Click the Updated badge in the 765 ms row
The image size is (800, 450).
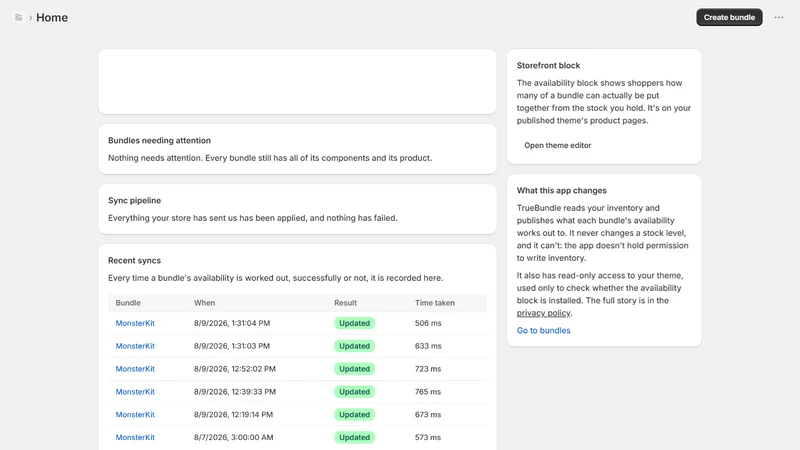[355, 392]
